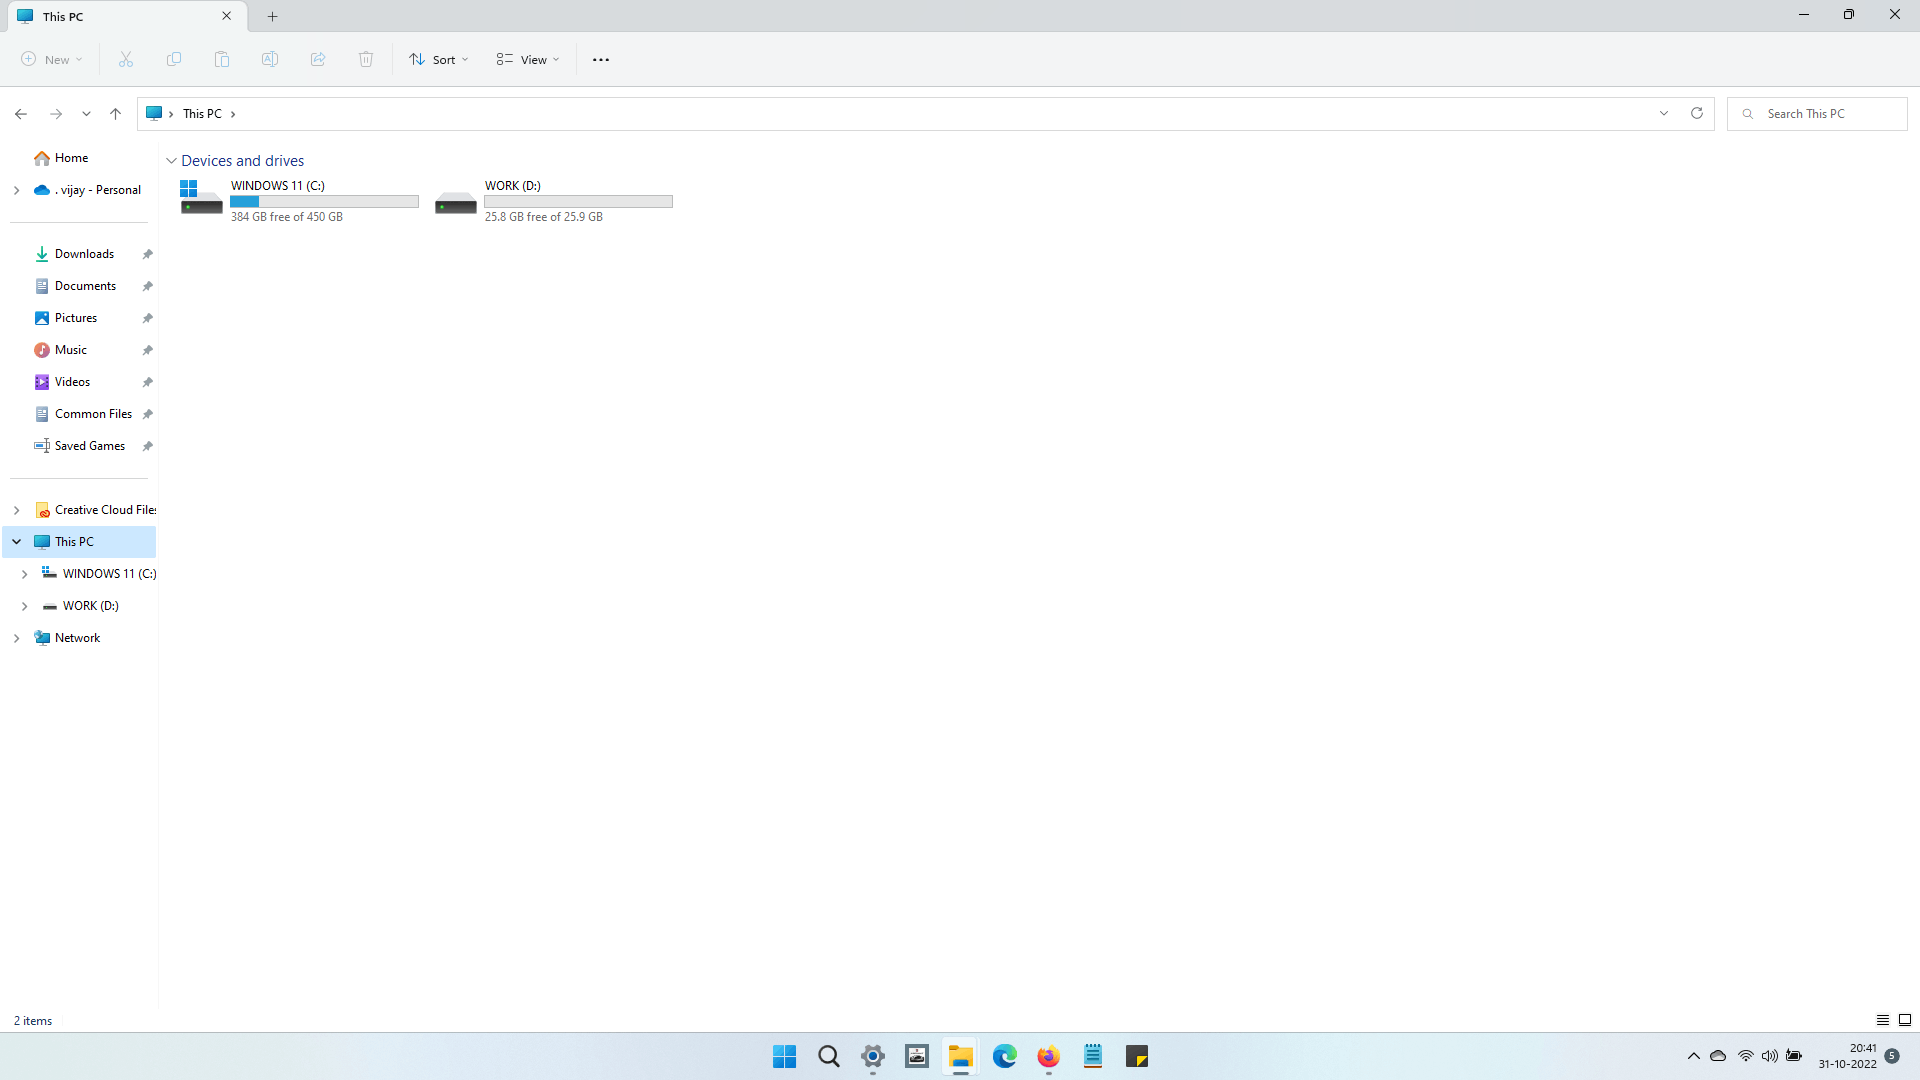The width and height of the screenshot is (1920, 1080).
Task: Expand the Network tree node
Action: coord(16,638)
